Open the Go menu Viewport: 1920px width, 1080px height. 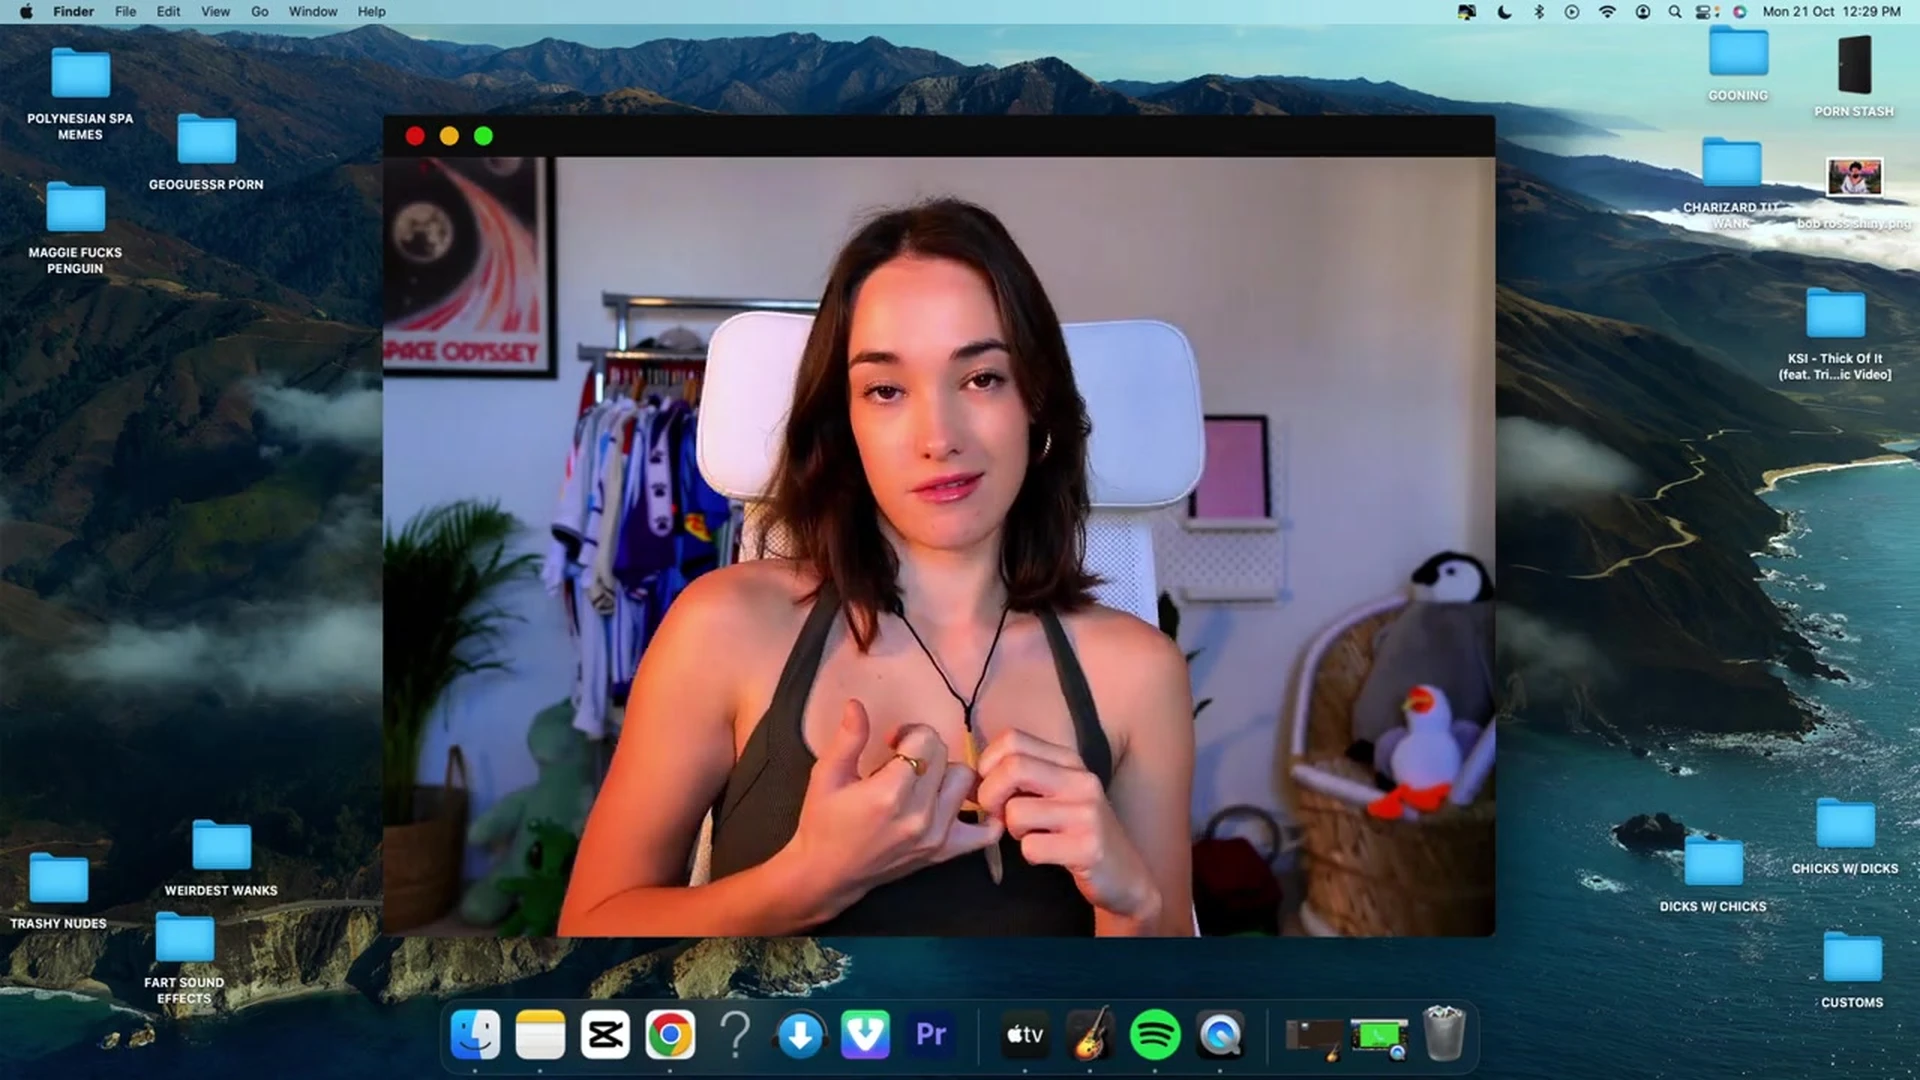coord(259,11)
